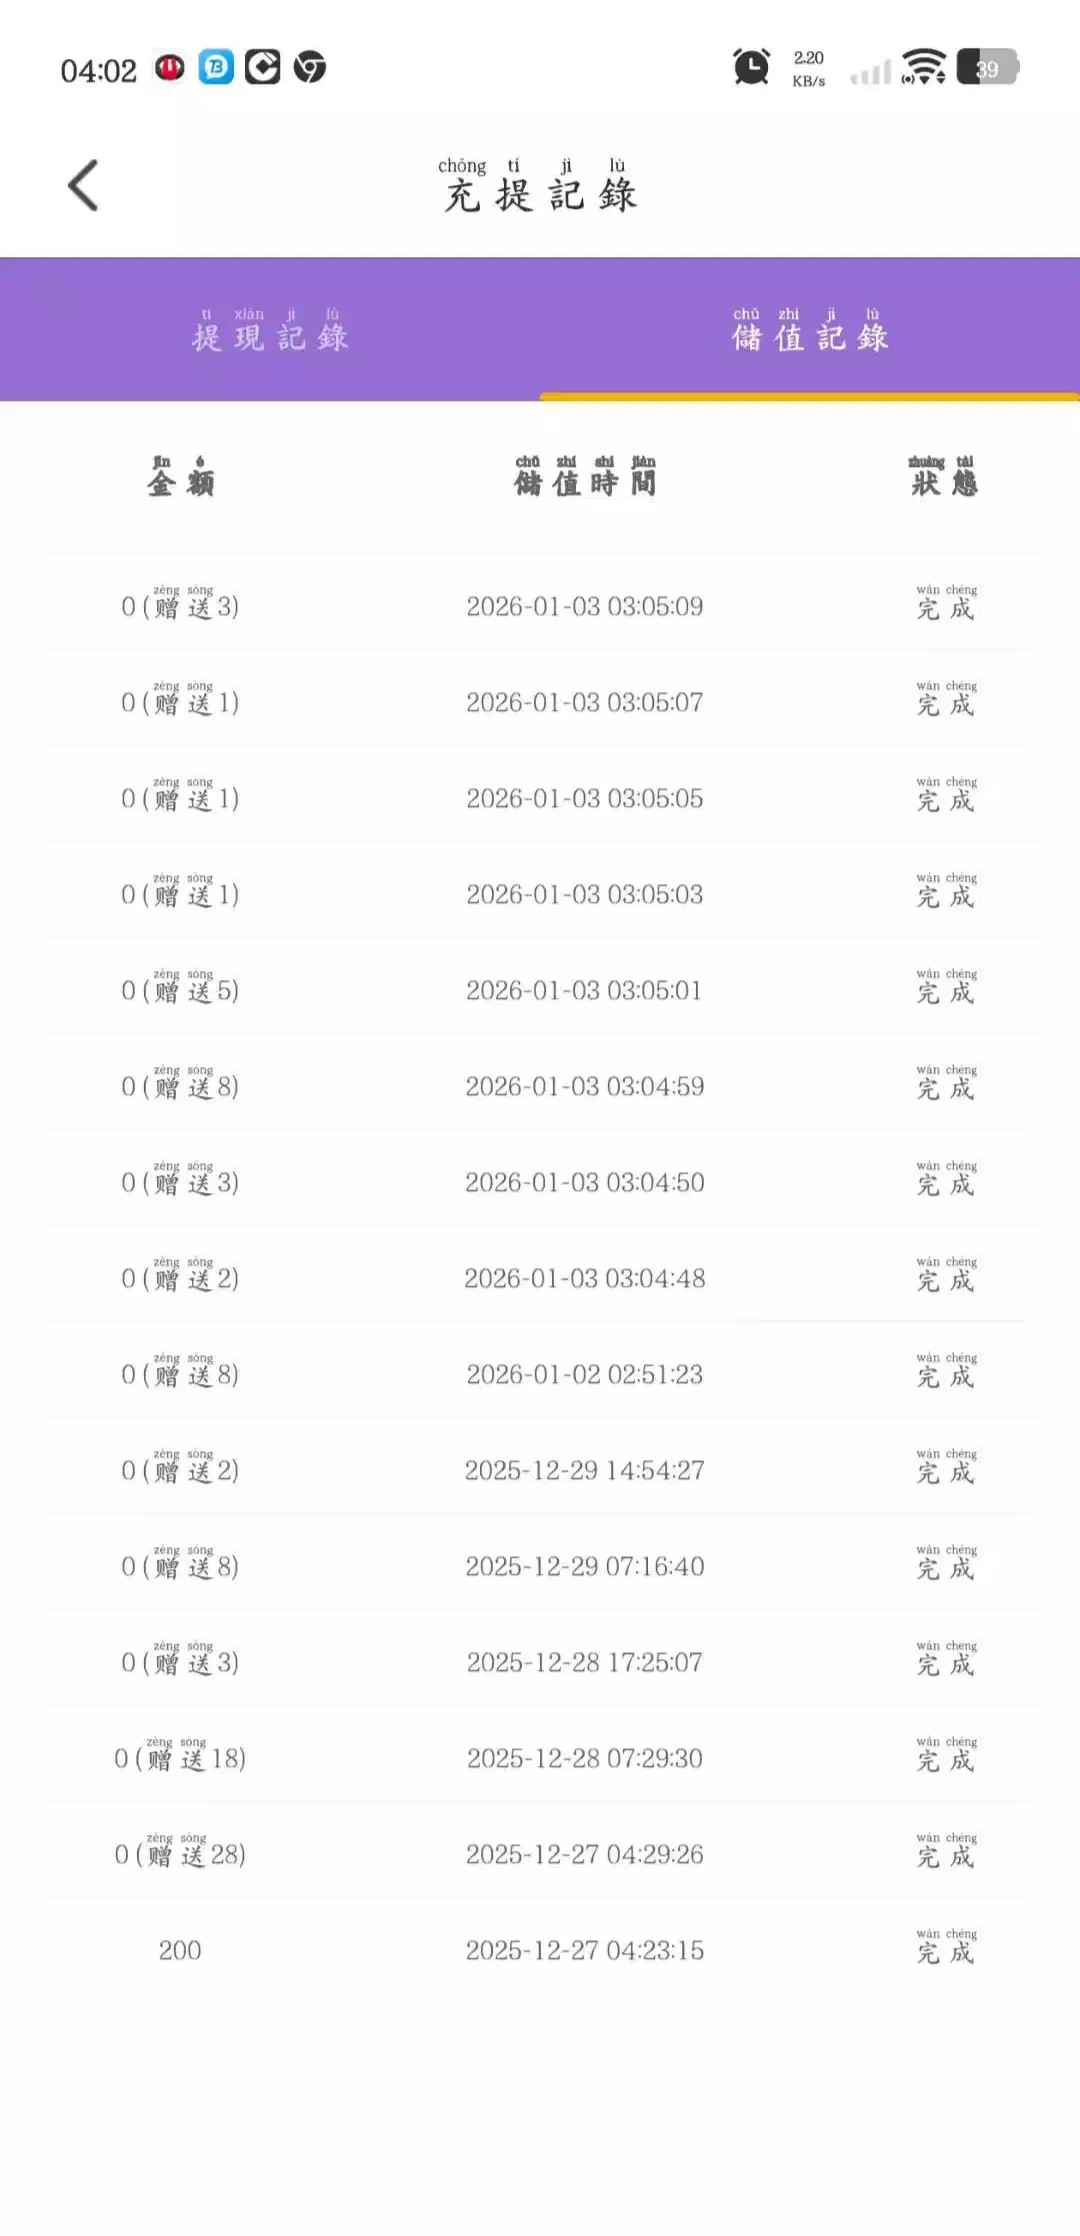Open the record dated 2026-01-03 03:05:09
Viewport: 1080px width, 2236px height.
coord(585,606)
